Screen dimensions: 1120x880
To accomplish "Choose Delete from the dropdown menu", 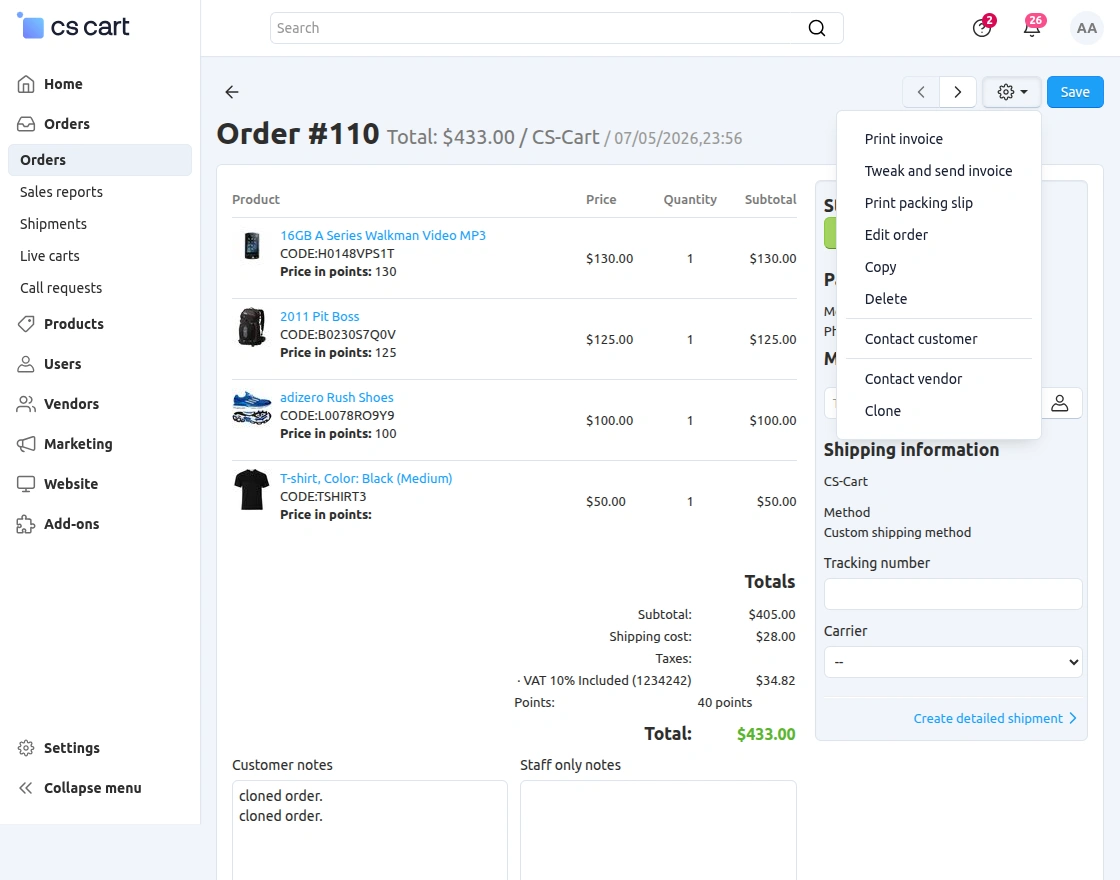I will coord(886,299).
